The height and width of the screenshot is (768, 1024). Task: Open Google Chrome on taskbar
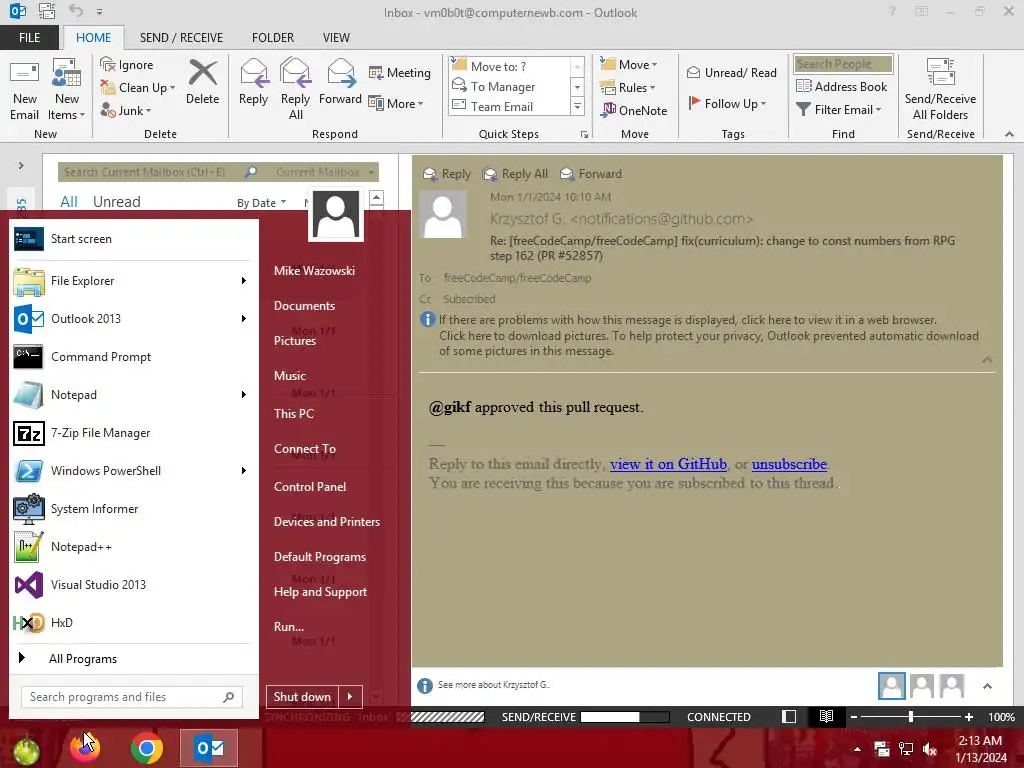(x=147, y=748)
